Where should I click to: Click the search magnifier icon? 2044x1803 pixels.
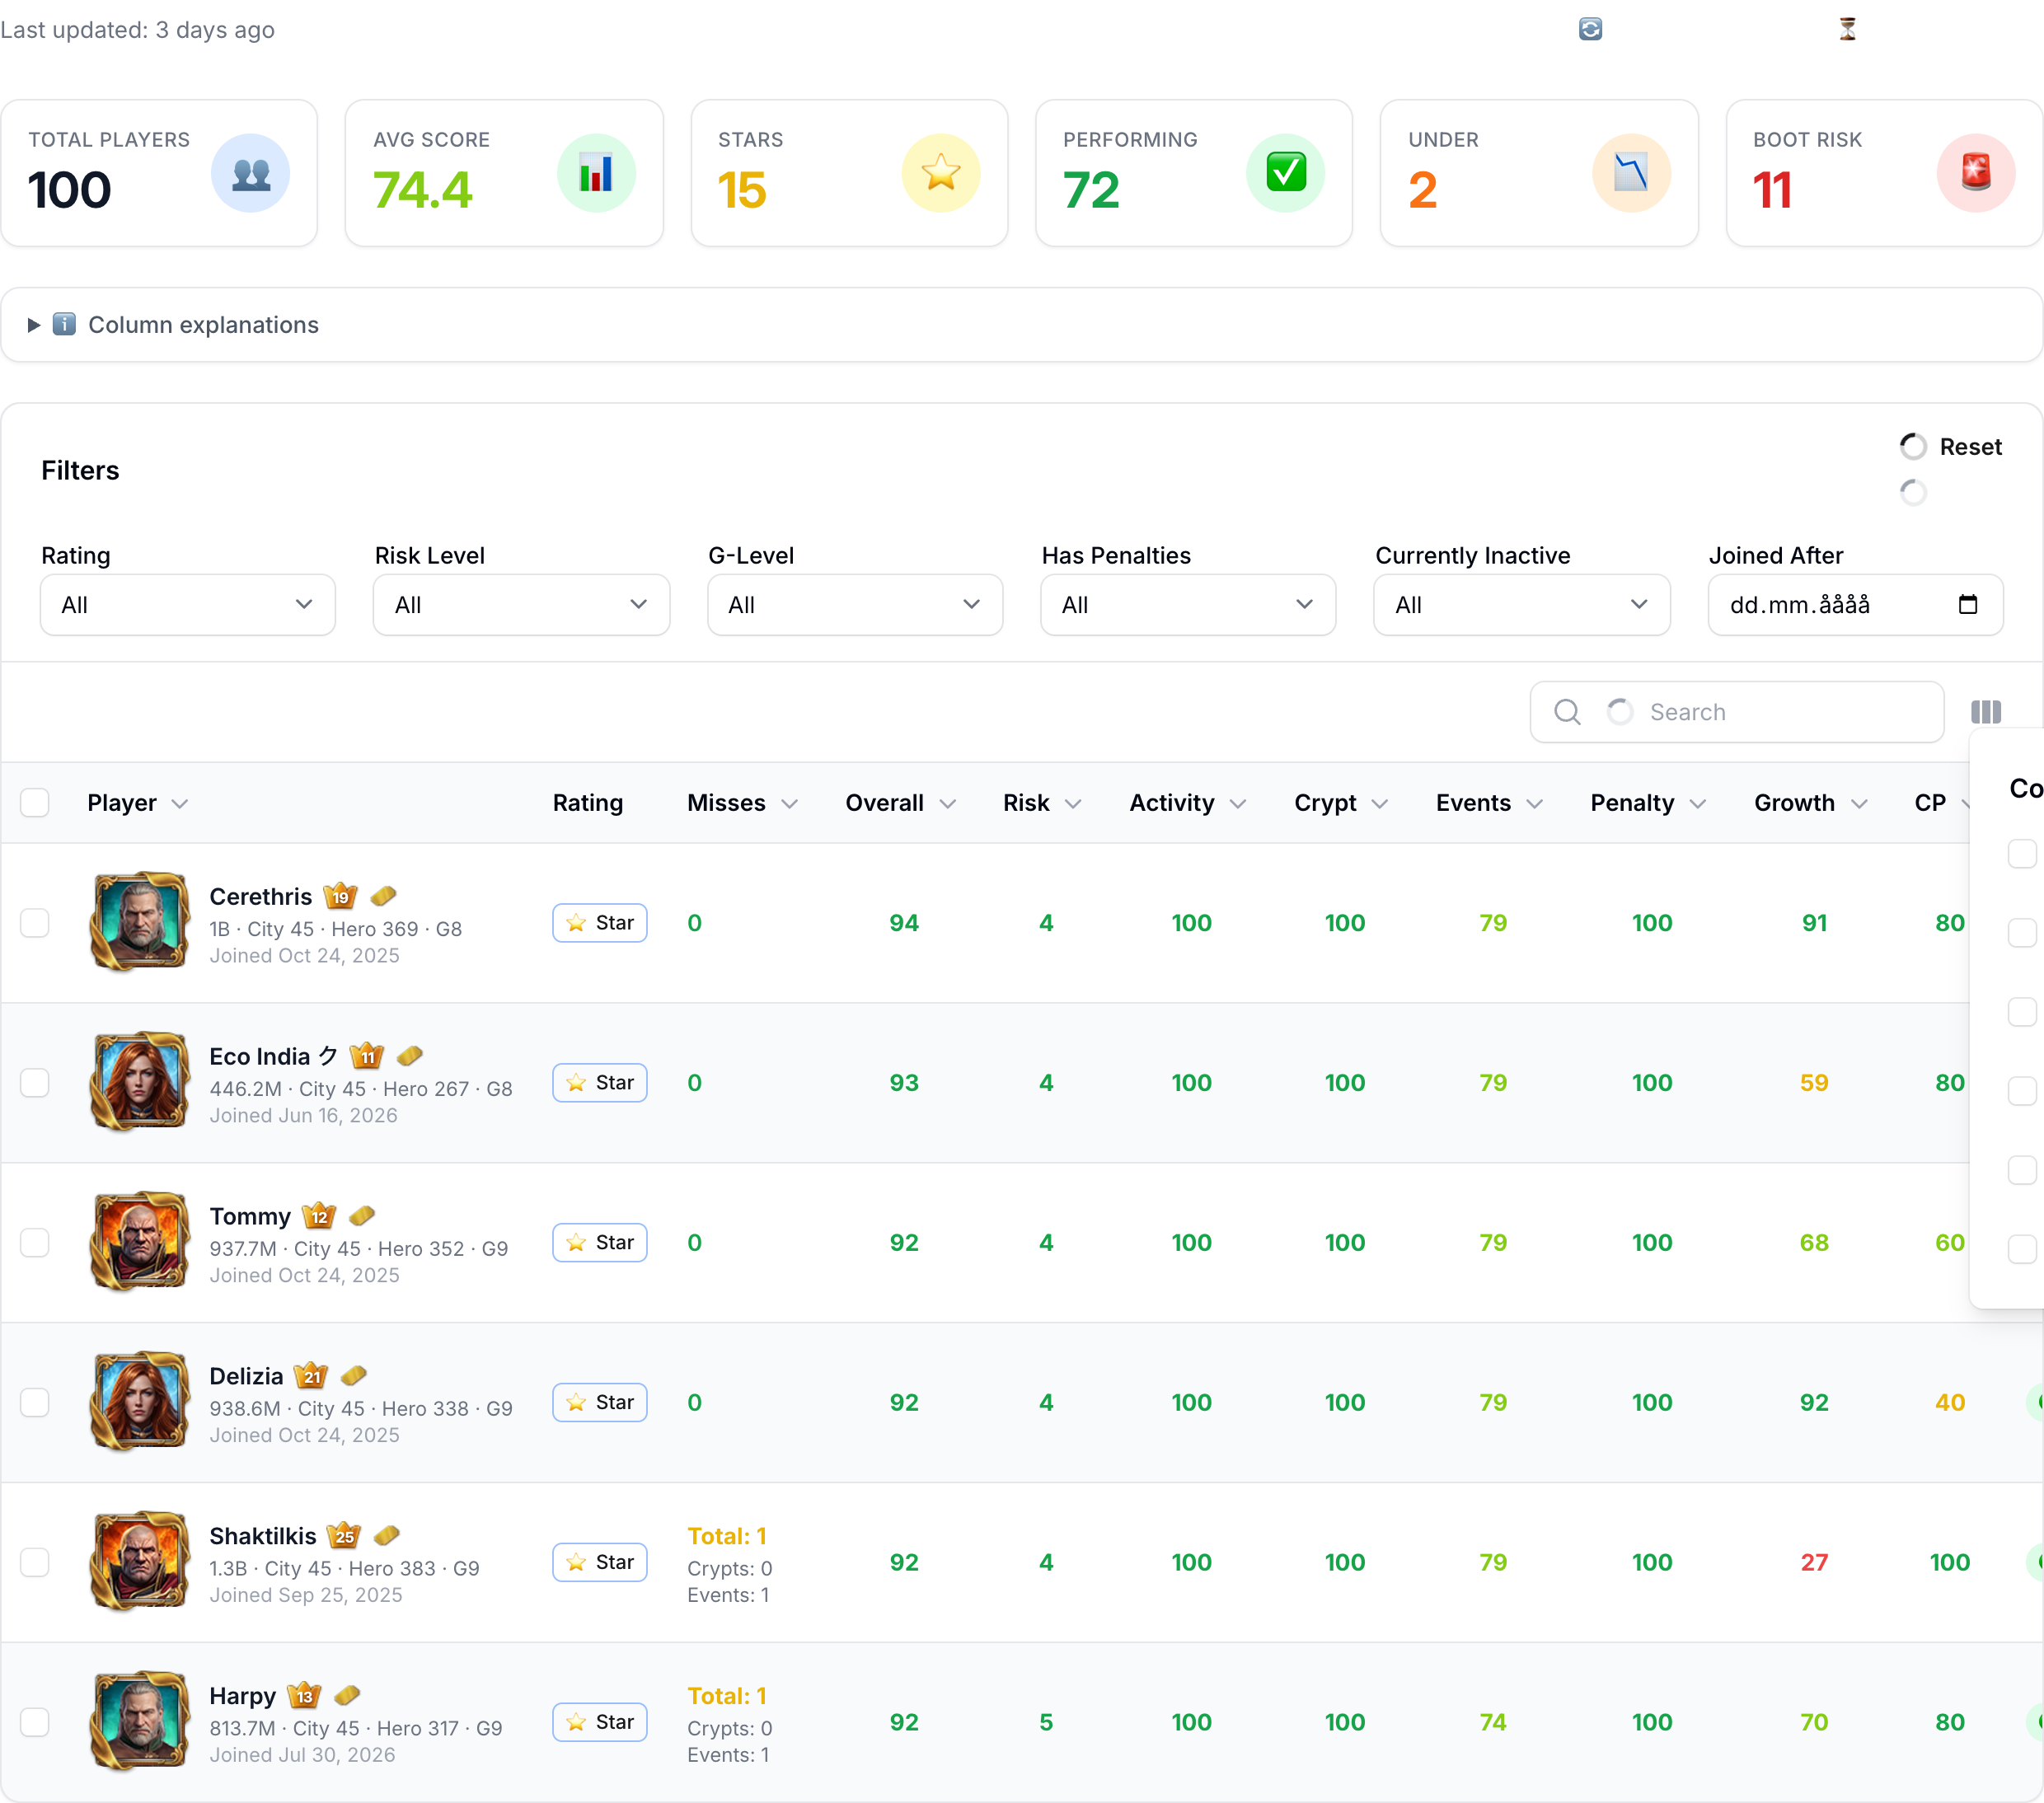pyautogui.click(x=1567, y=712)
